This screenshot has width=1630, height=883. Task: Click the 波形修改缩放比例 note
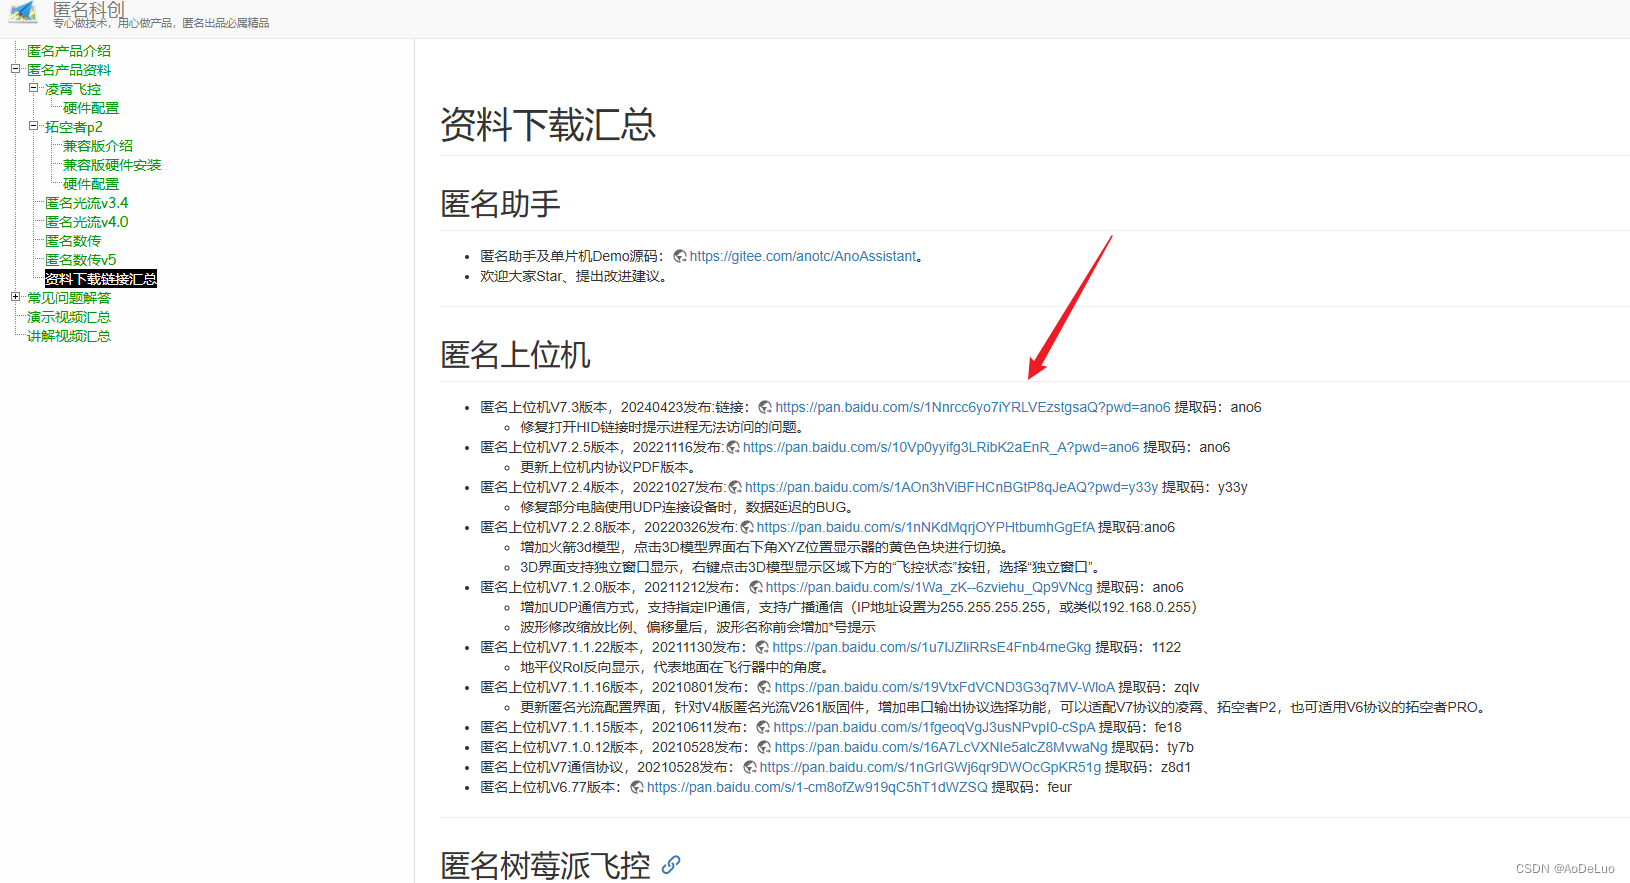[x=698, y=628]
